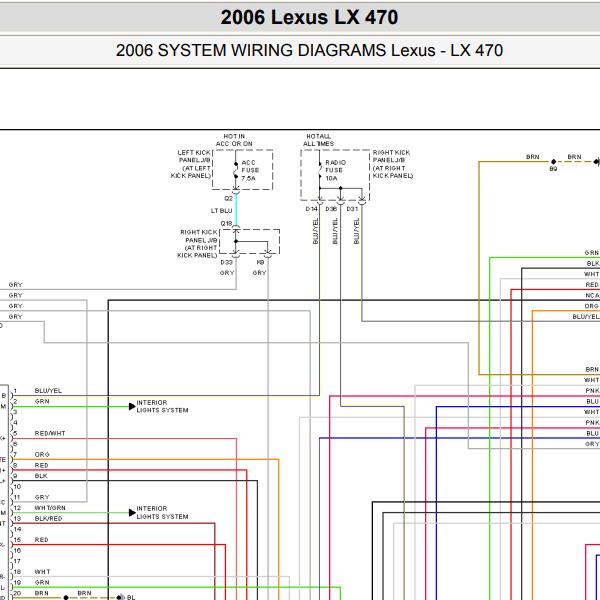Screen dimensions: 600x600
Task: Select 'RIGHT KICK PANEL J/B' label beside RADIO fuse
Action: [391, 156]
